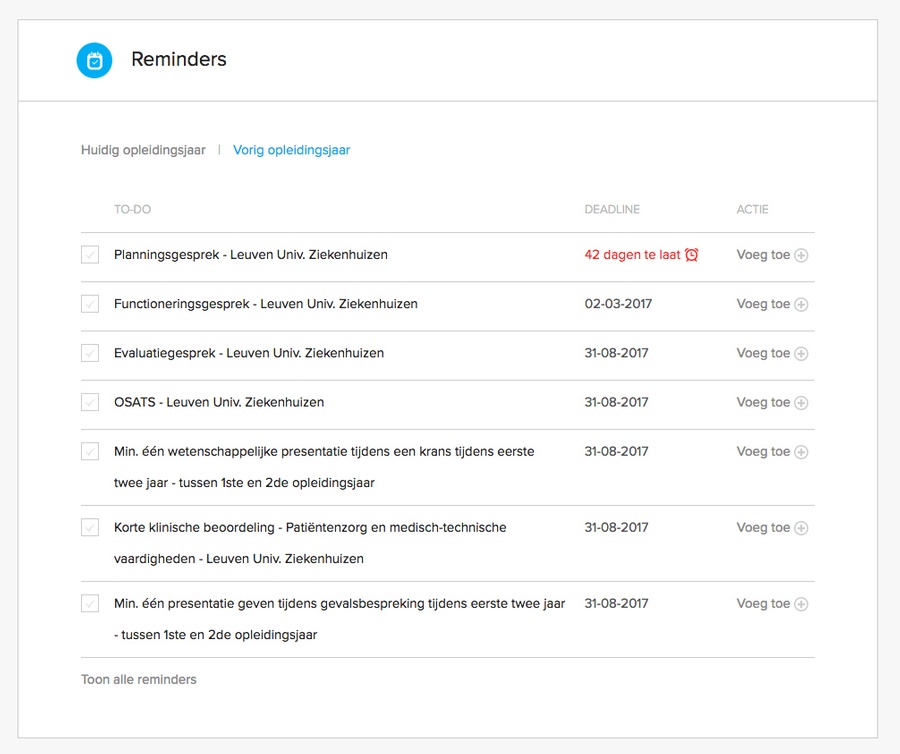Screen dimensions: 900x754
Task: Click the plus icon for Evaluatiegesprek row
Action: click(801, 354)
